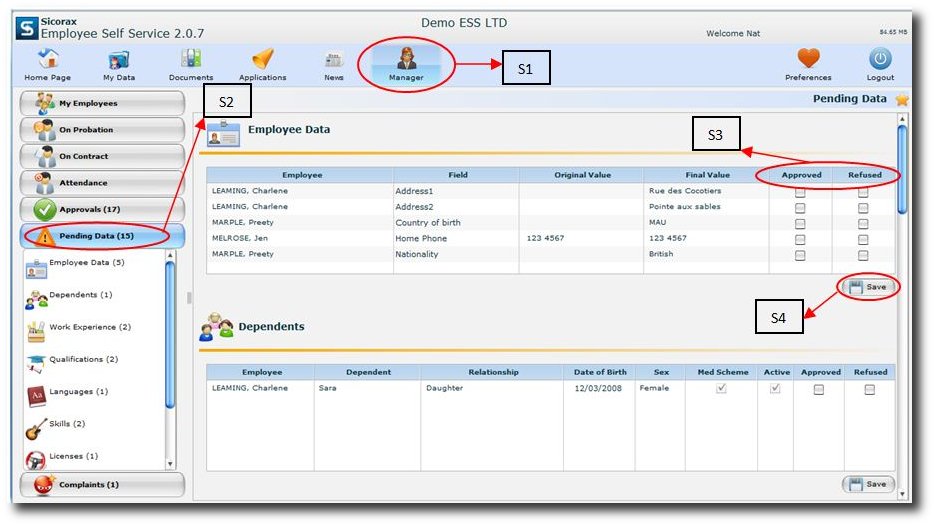Expand the Approvals (17) section
This screenshot has height=526, width=935.
[x=102, y=210]
